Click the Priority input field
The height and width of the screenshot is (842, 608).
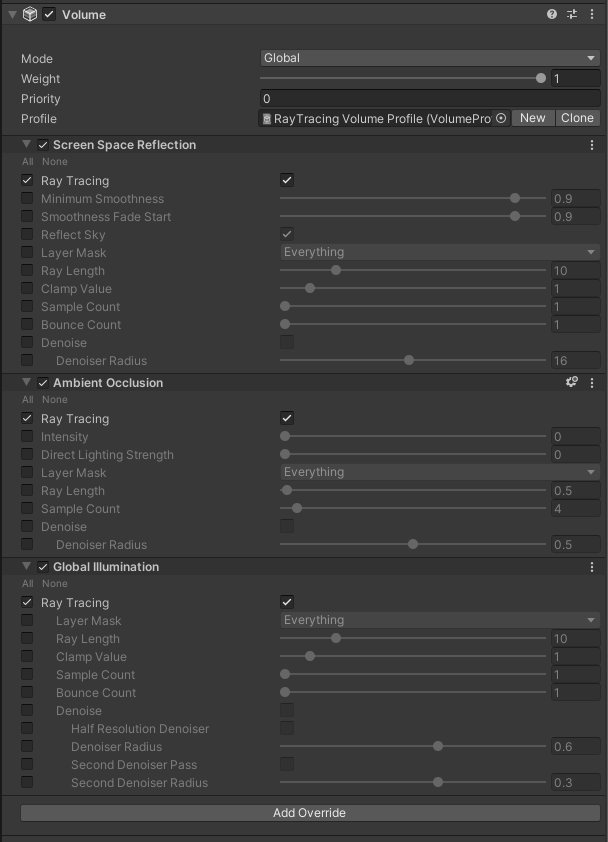(x=429, y=99)
